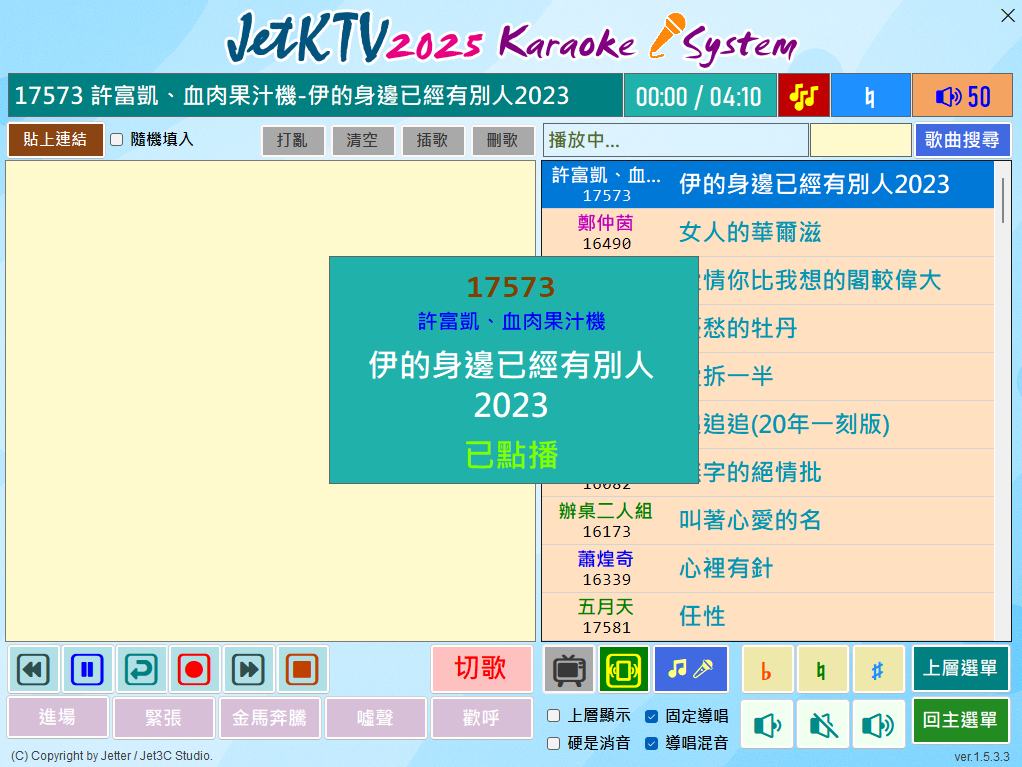This screenshot has height=767, width=1022.
Task: Close the JetKTV window
Action: click(1008, 16)
